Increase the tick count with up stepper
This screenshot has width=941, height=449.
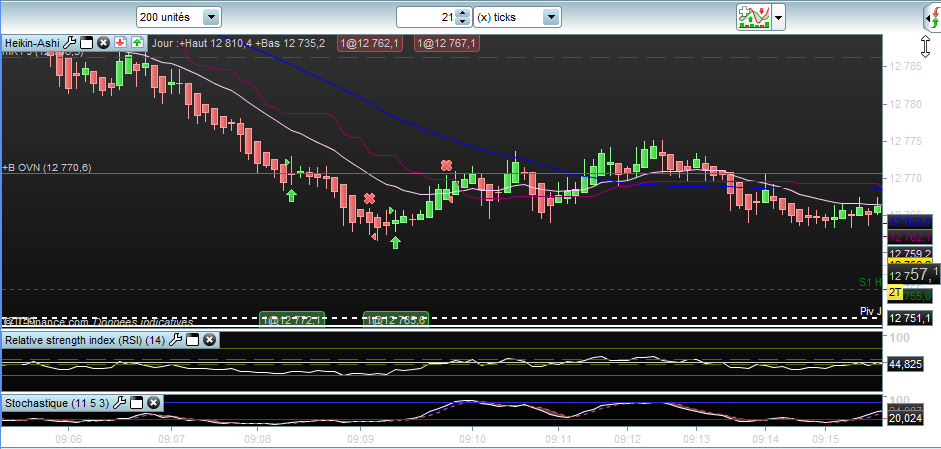click(461, 13)
